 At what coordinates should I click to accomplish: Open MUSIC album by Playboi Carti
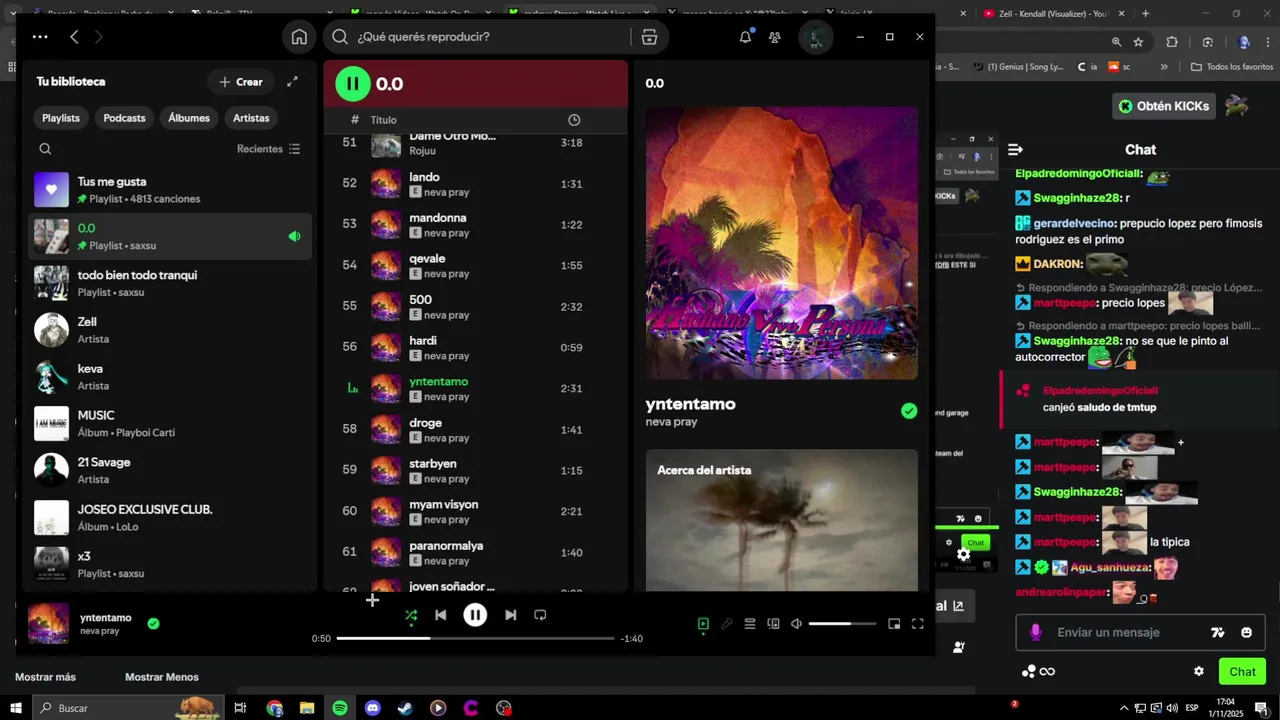[170, 424]
